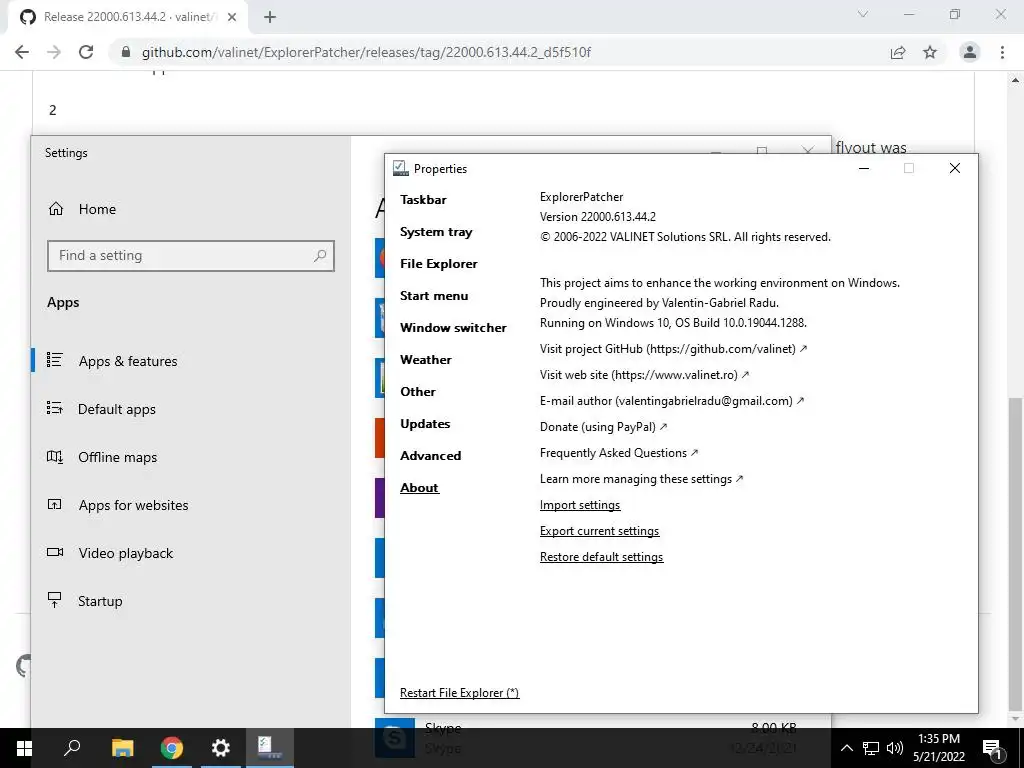
Task: Click Learn more managing these settings
Action: (x=641, y=479)
